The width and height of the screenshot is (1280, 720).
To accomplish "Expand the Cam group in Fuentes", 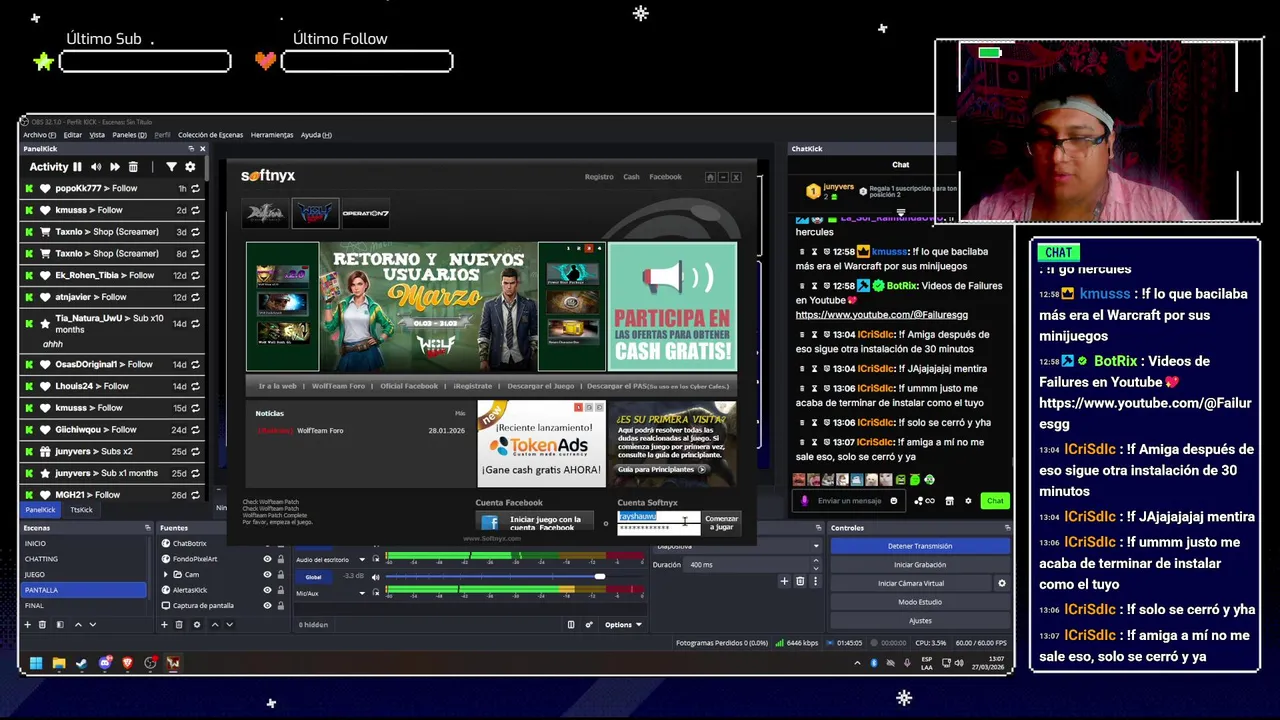I will (x=166, y=575).
